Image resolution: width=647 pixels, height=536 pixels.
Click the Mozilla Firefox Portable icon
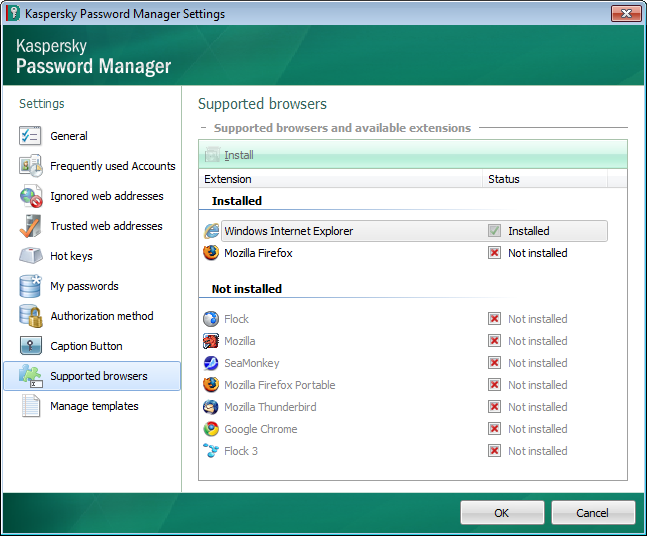point(211,385)
